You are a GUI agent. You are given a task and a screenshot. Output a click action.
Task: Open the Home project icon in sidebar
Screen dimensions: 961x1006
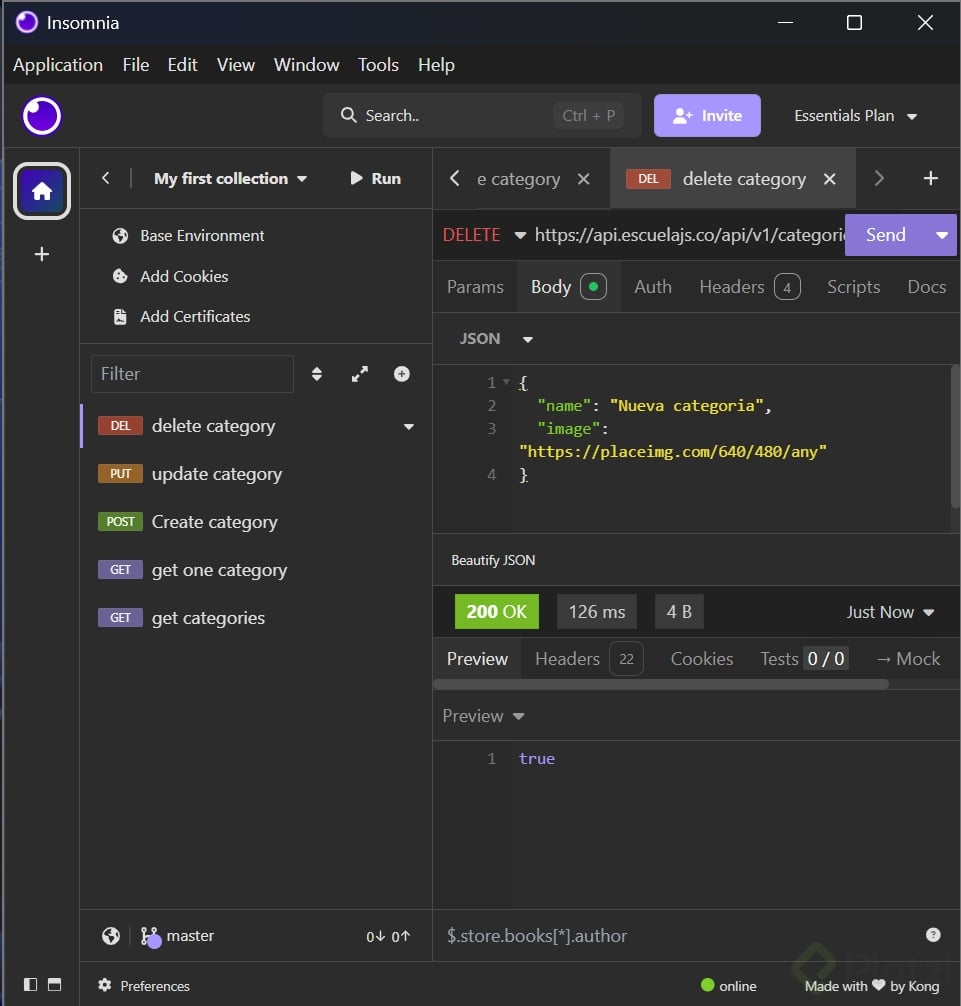(x=42, y=191)
